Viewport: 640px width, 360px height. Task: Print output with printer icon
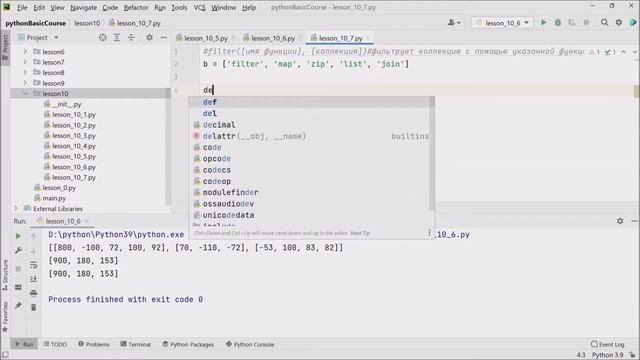[x=33, y=293]
